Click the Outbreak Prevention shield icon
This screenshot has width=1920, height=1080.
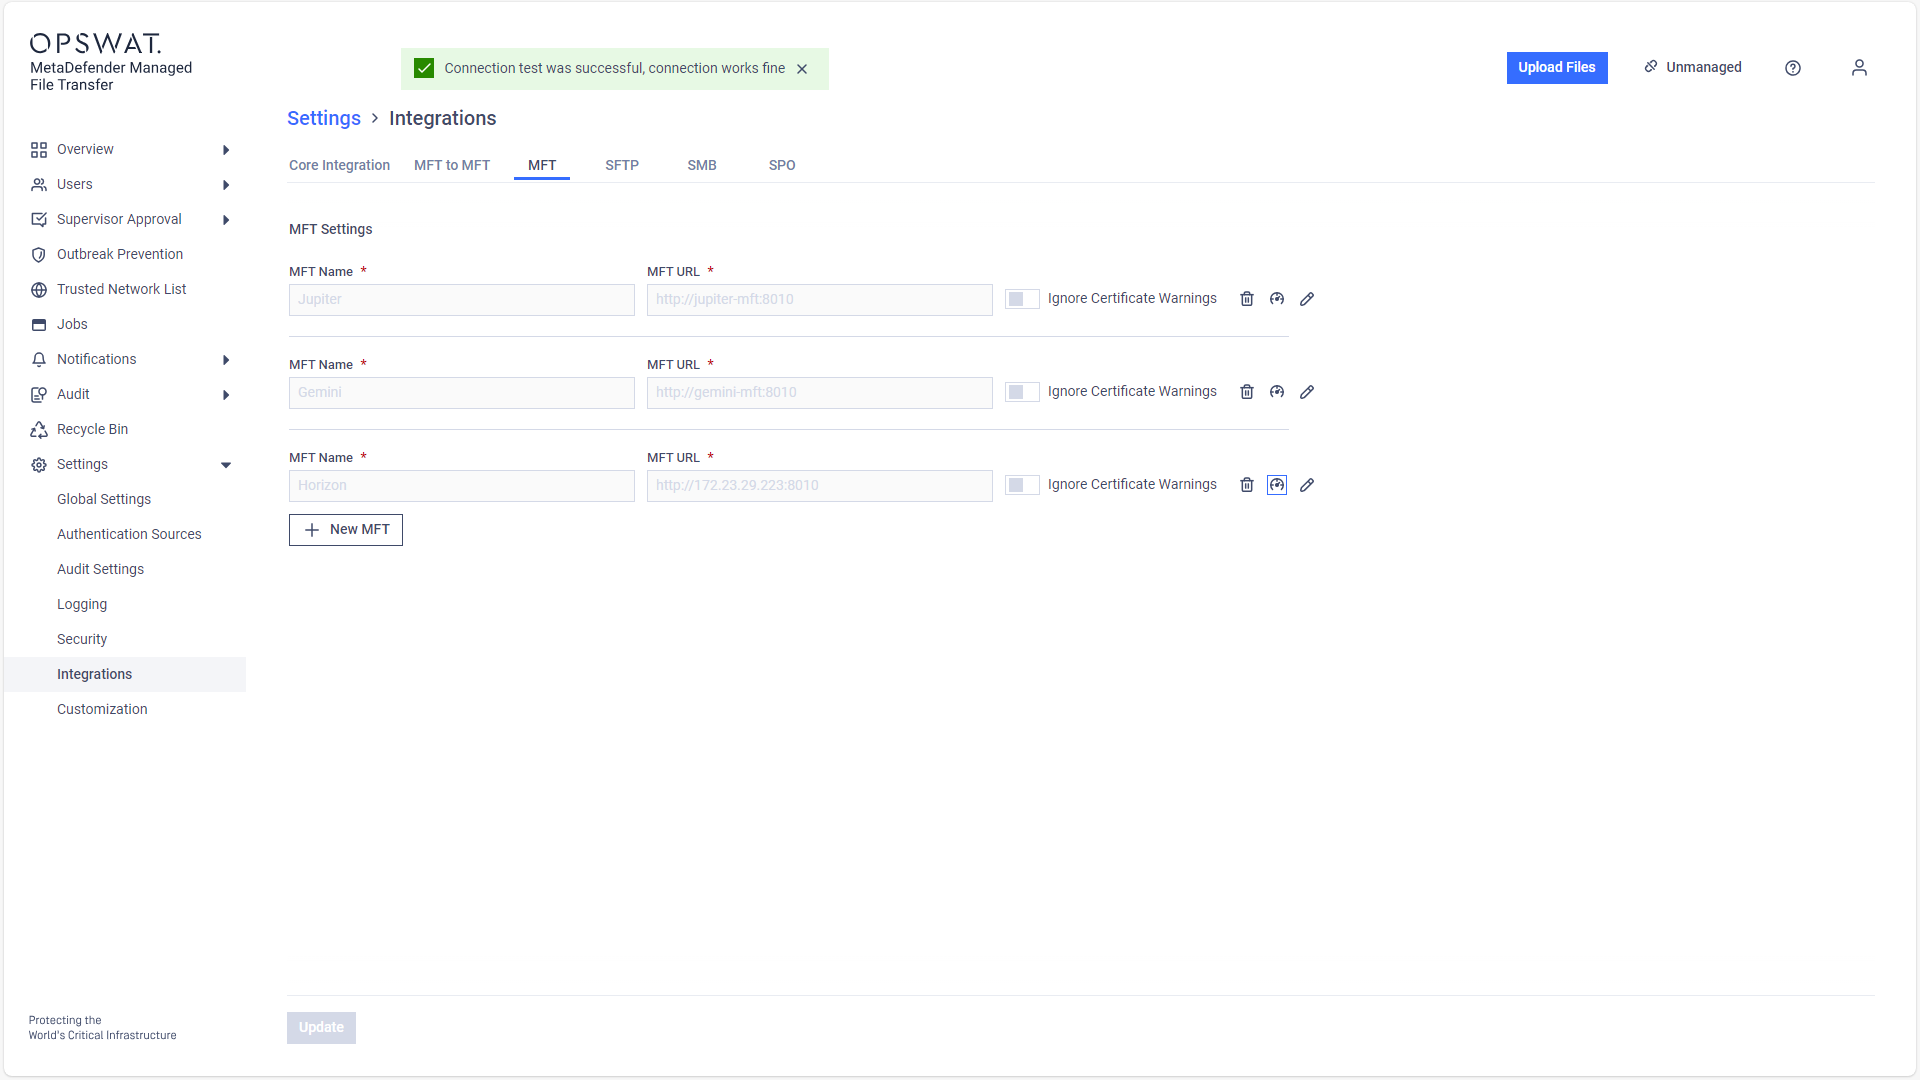(39, 255)
